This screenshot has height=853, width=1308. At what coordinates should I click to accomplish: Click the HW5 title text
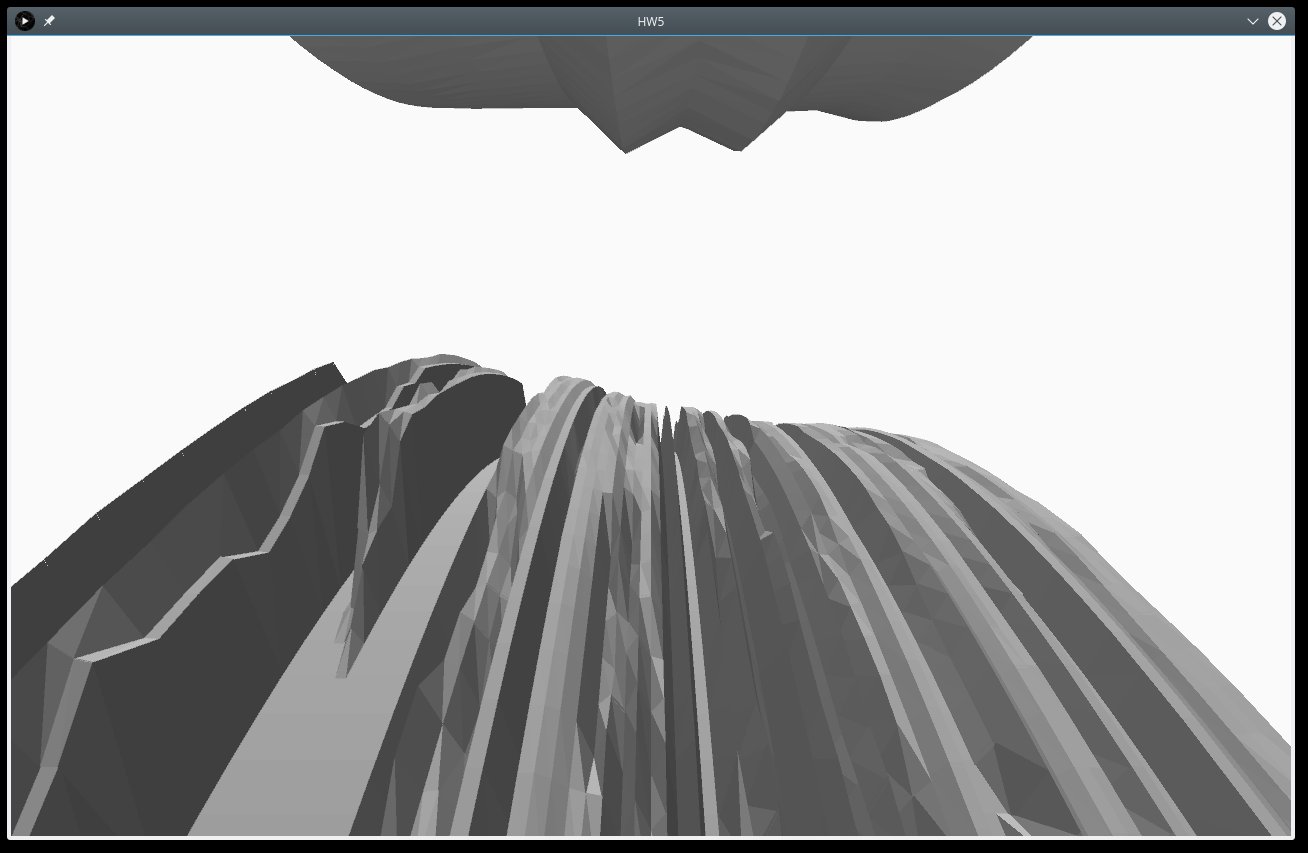tap(651, 21)
